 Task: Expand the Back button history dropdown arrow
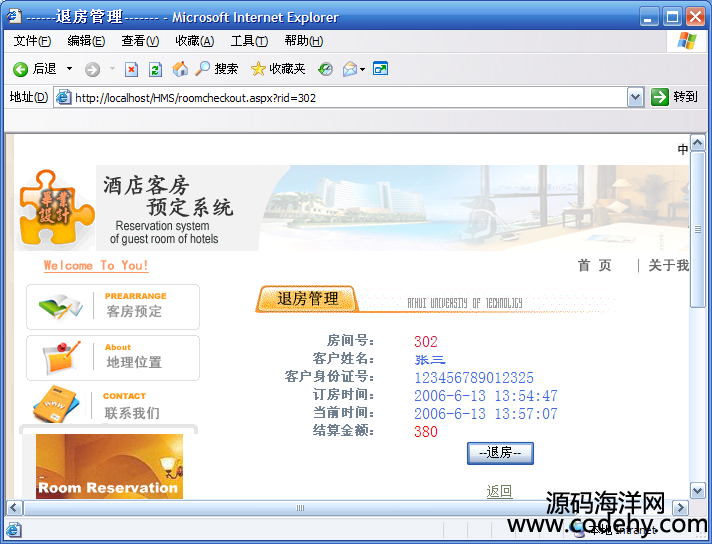coord(70,69)
